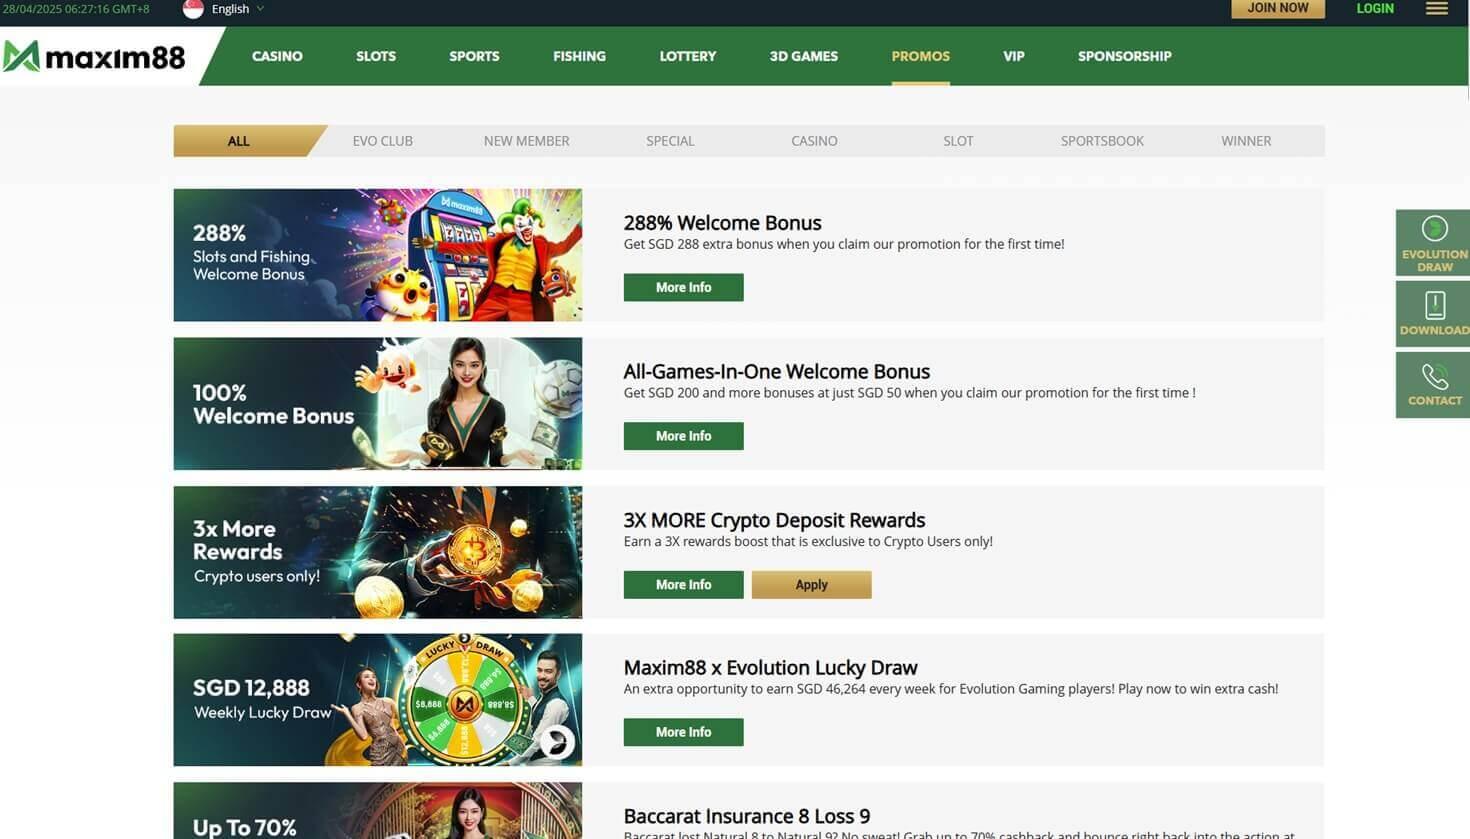Go to the Sports menu item
The width and height of the screenshot is (1470, 839).
click(x=474, y=56)
